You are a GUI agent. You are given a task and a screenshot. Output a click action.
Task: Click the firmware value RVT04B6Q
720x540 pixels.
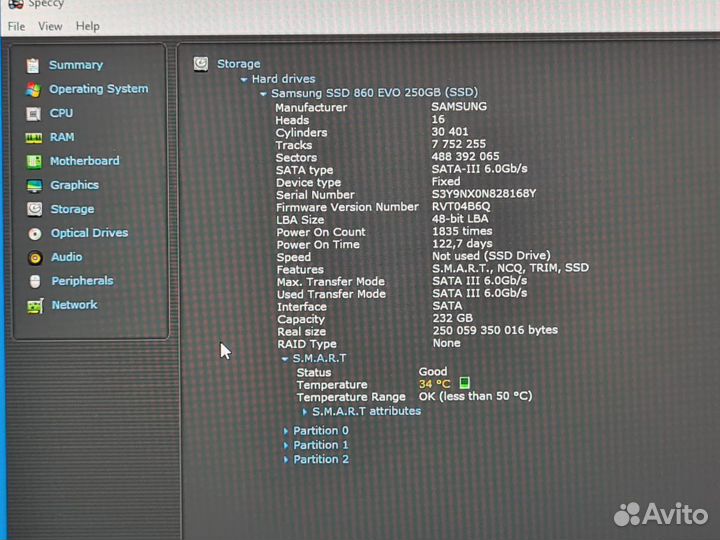tap(461, 206)
